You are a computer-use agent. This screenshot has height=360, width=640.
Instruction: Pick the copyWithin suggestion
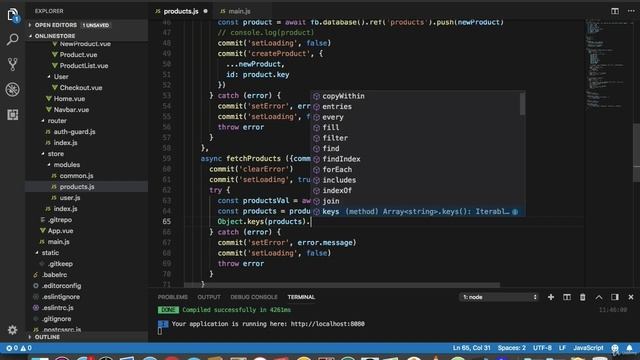click(415, 96)
